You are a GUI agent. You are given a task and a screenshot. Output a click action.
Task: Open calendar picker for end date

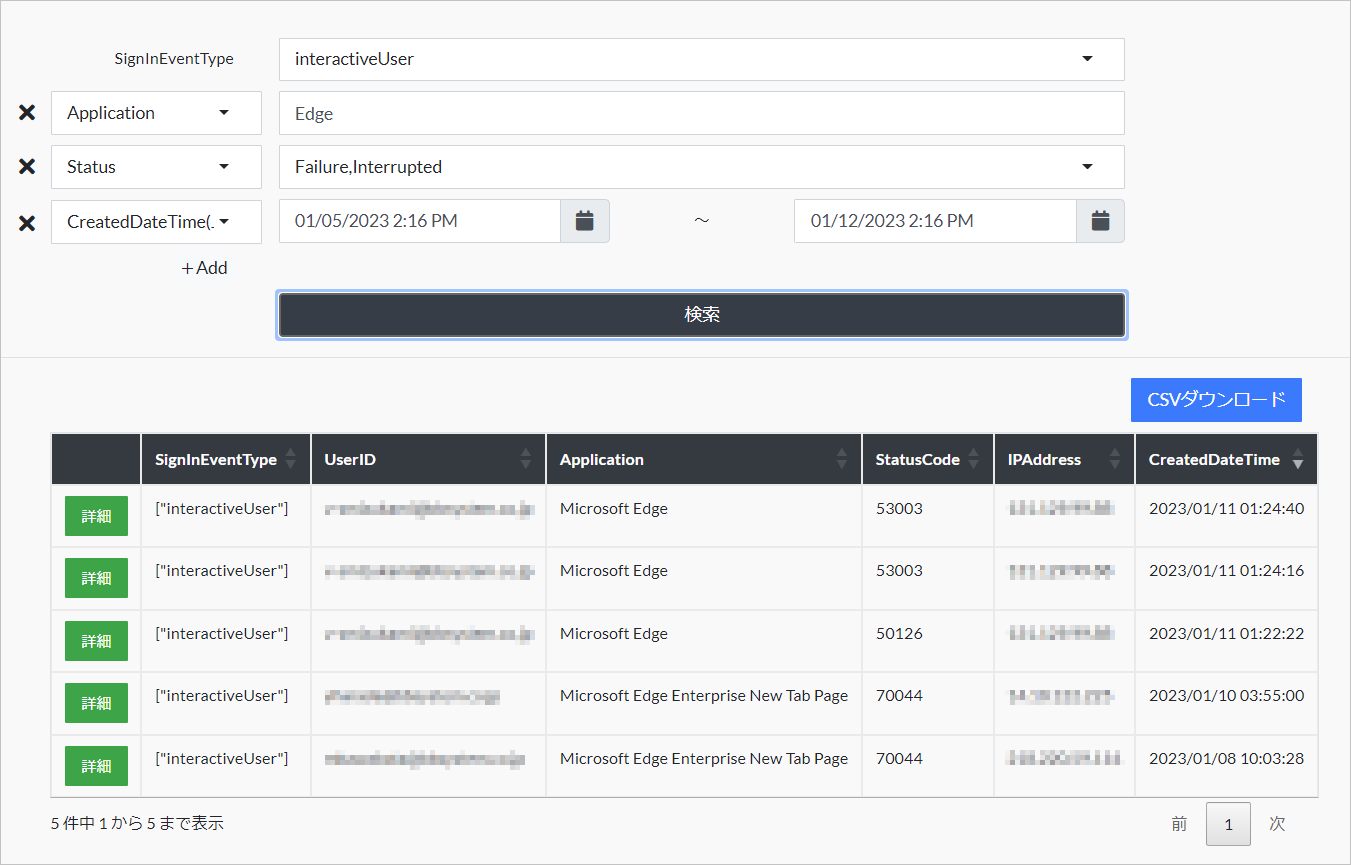(x=1100, y=221)
